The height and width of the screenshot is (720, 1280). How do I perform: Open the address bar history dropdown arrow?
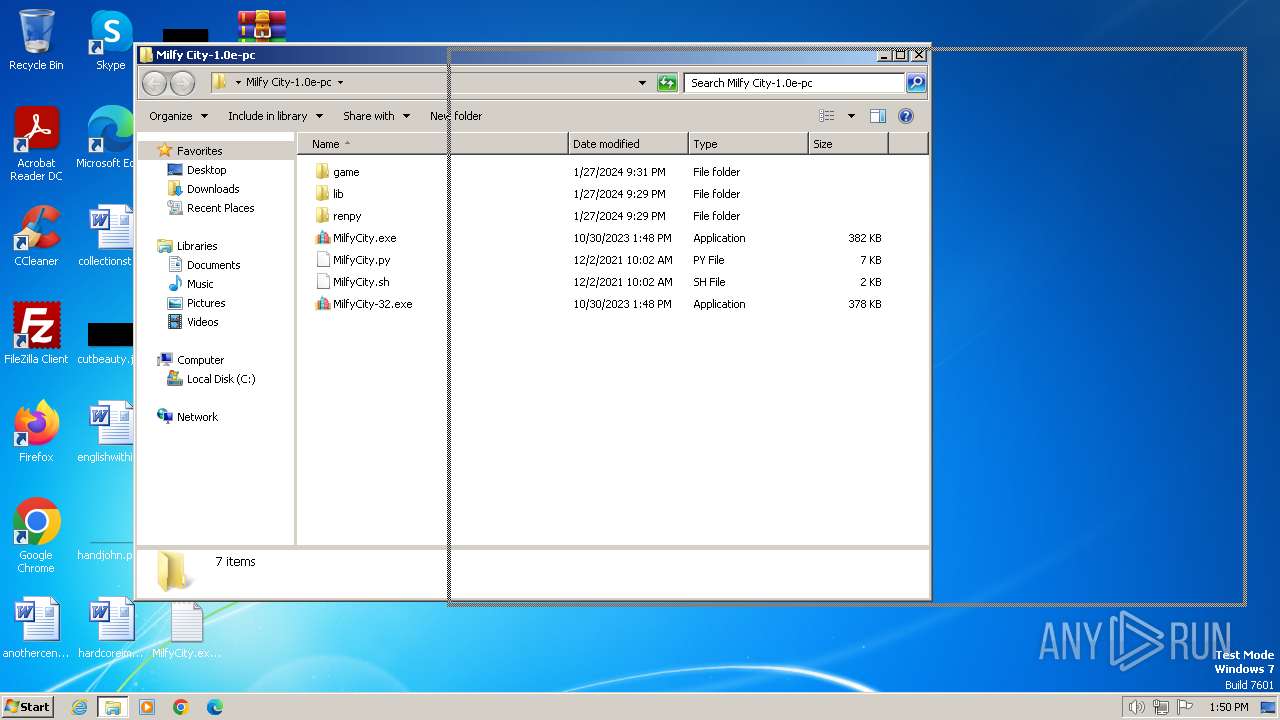pyautogui.click(x=642, y=83)
